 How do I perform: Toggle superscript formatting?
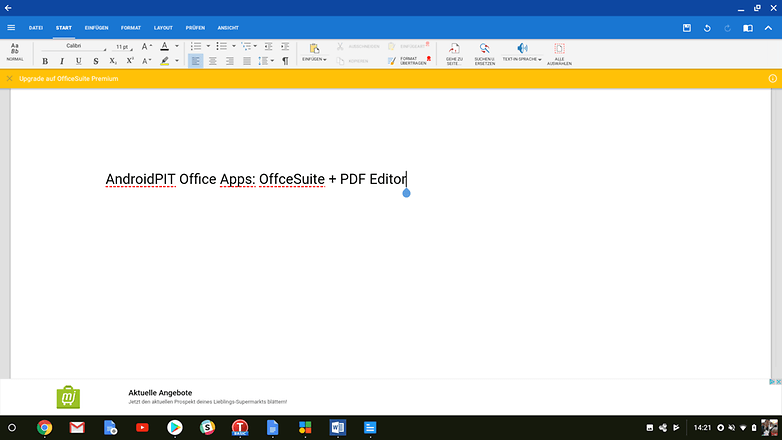click(130, 61)
